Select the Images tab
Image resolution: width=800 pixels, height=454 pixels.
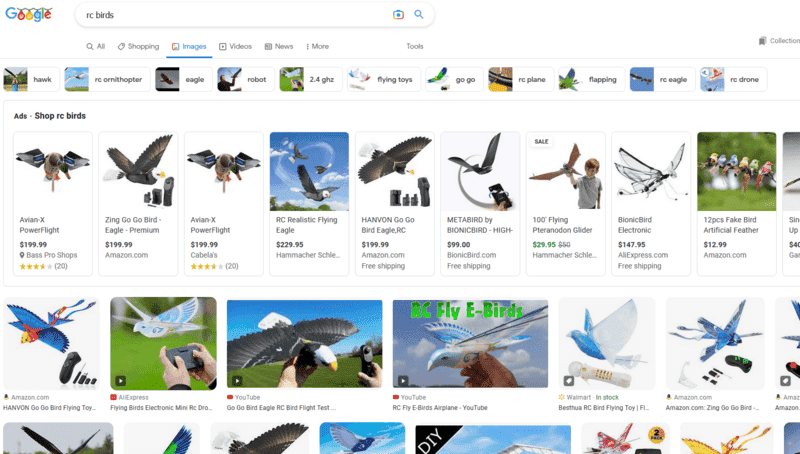[x=189, y=46]
